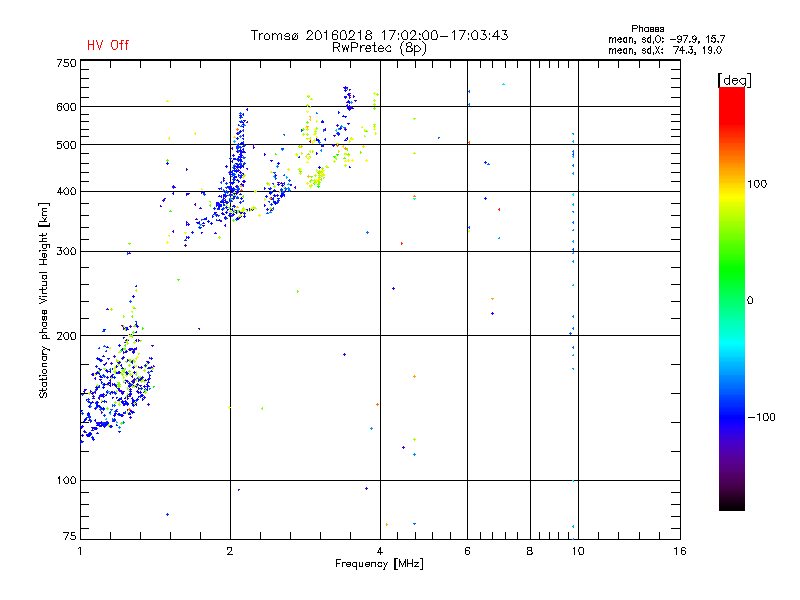Click the dense blue echo cluster near 1 MHz
Viewport: 800px width, 600px height.
point(116,385)
